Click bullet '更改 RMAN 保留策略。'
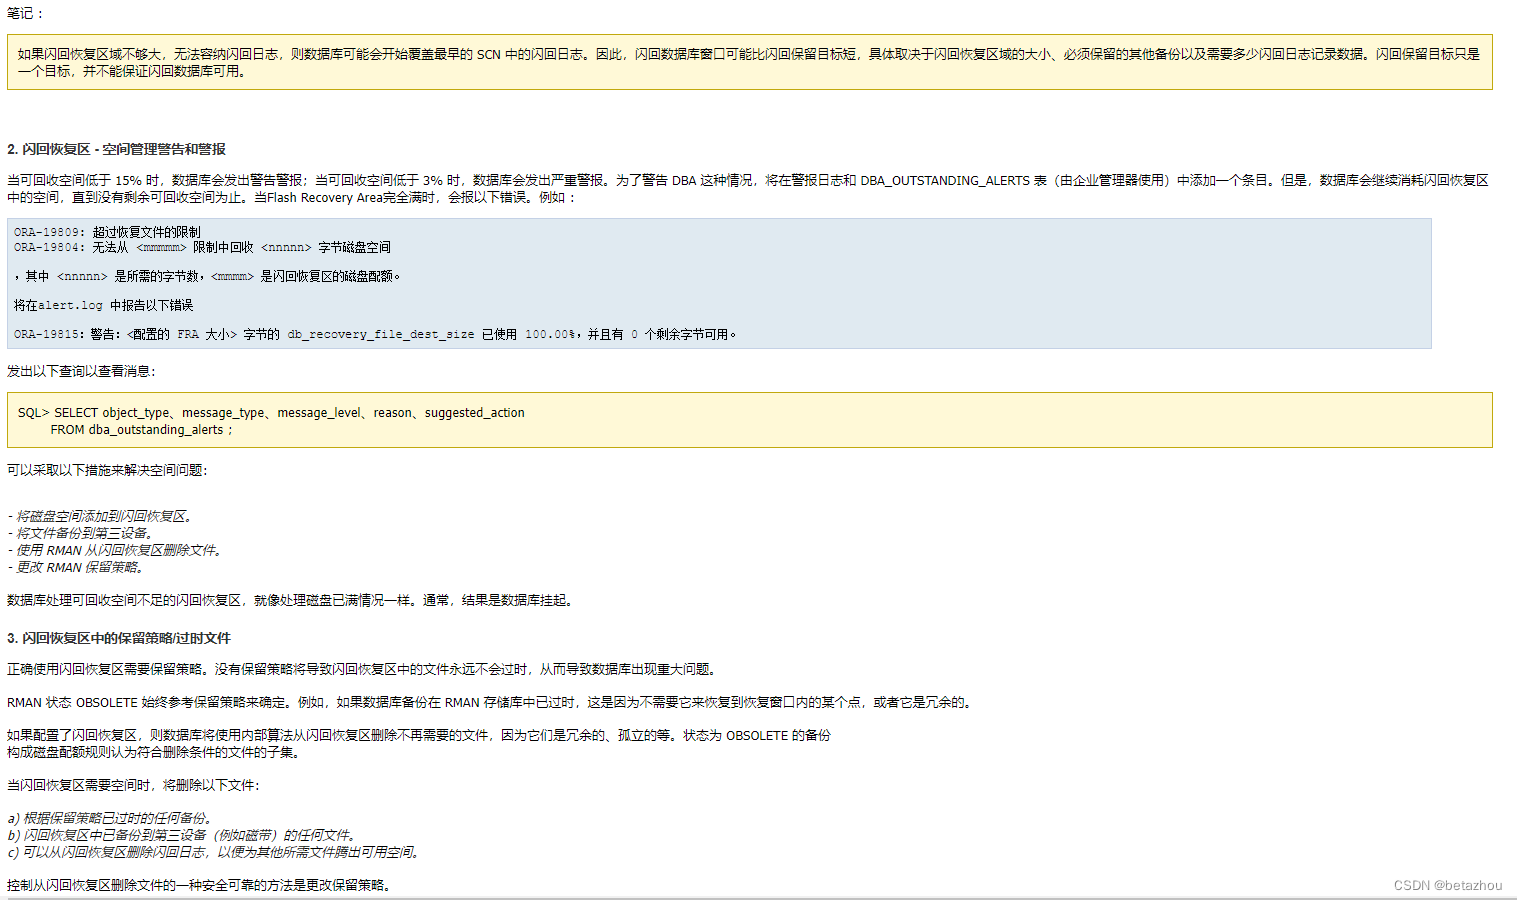 pyautogui.click(x=76, y=567)
